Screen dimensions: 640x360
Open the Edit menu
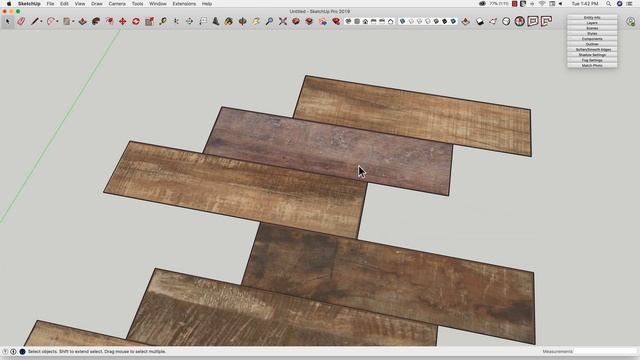click(x=64, y=4)
